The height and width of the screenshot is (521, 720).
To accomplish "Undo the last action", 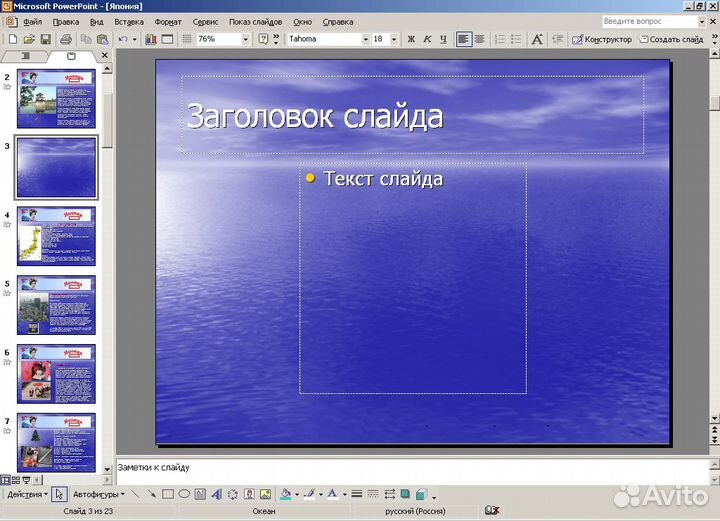I will point(123,39).
